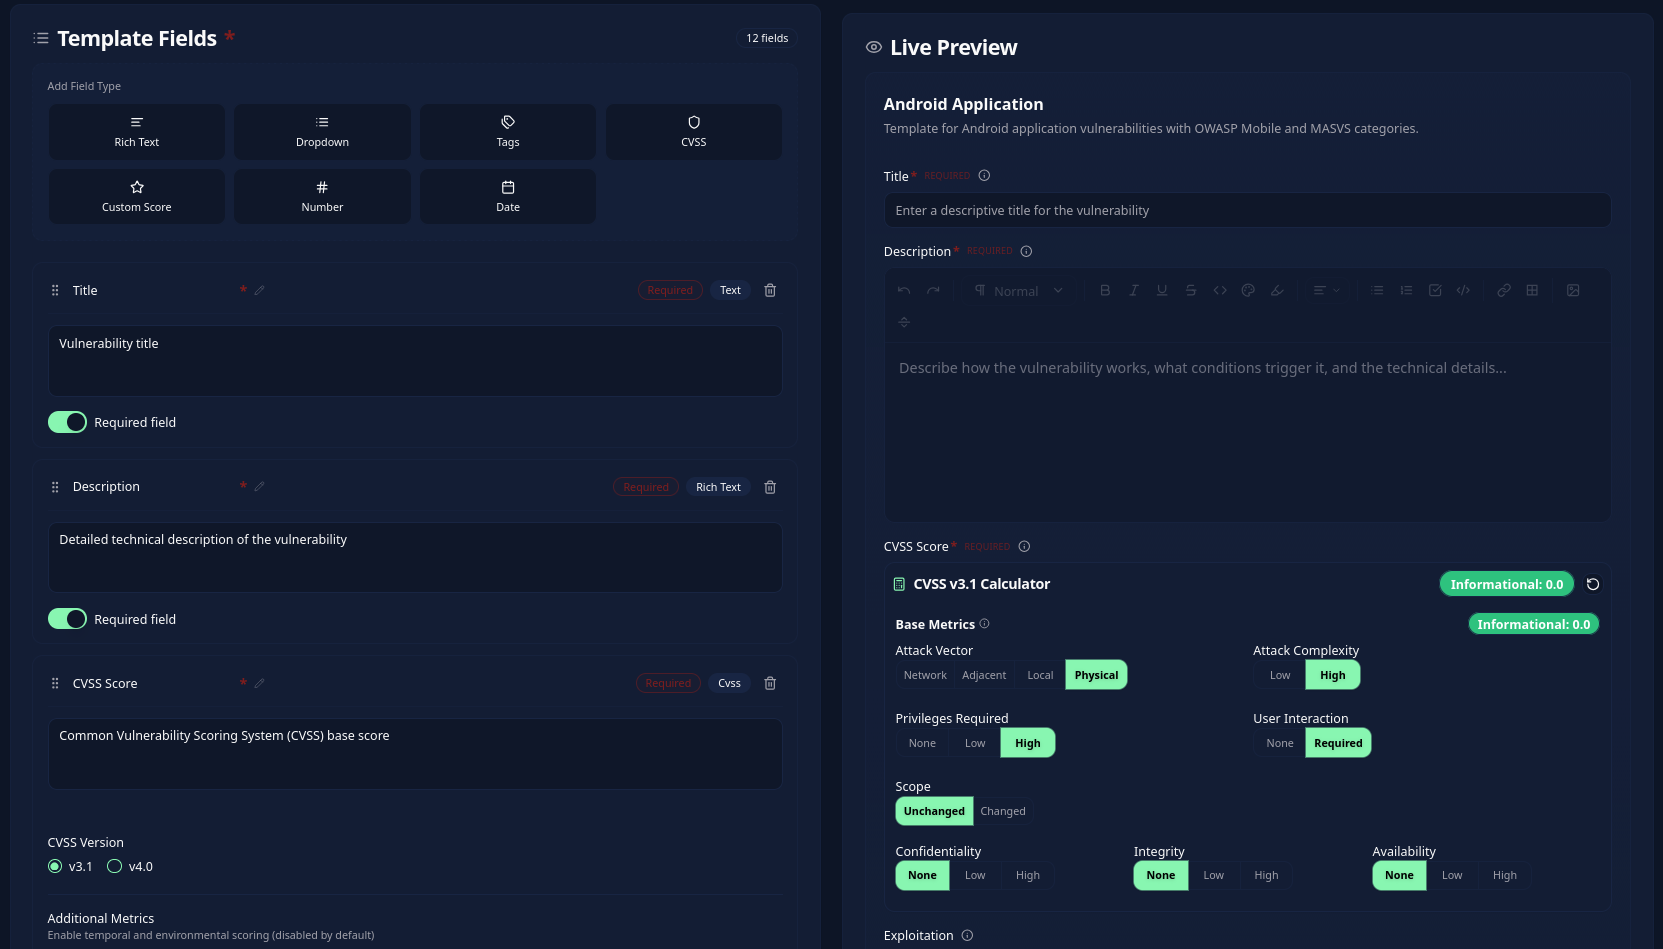Image resolution: width=1663 pixels, height=949 pixels.
Task: Click into the description editor body
Action: point(1247,432)
